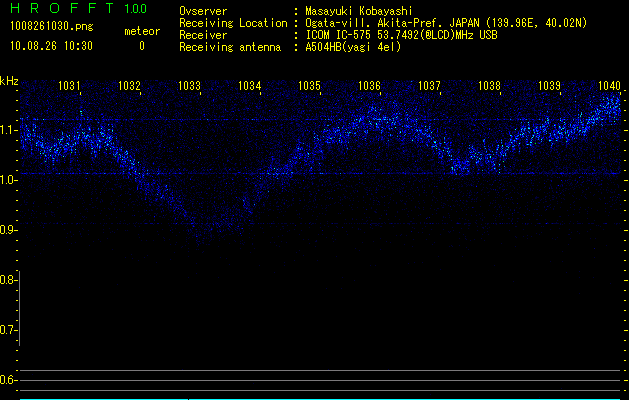Click time marker 1031
Viewport: 629px width, 400px height.
pos(69,85)
